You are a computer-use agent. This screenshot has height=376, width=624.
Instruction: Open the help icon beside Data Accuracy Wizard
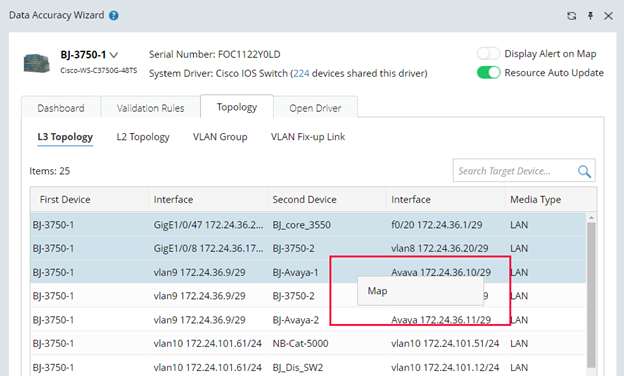114,16
